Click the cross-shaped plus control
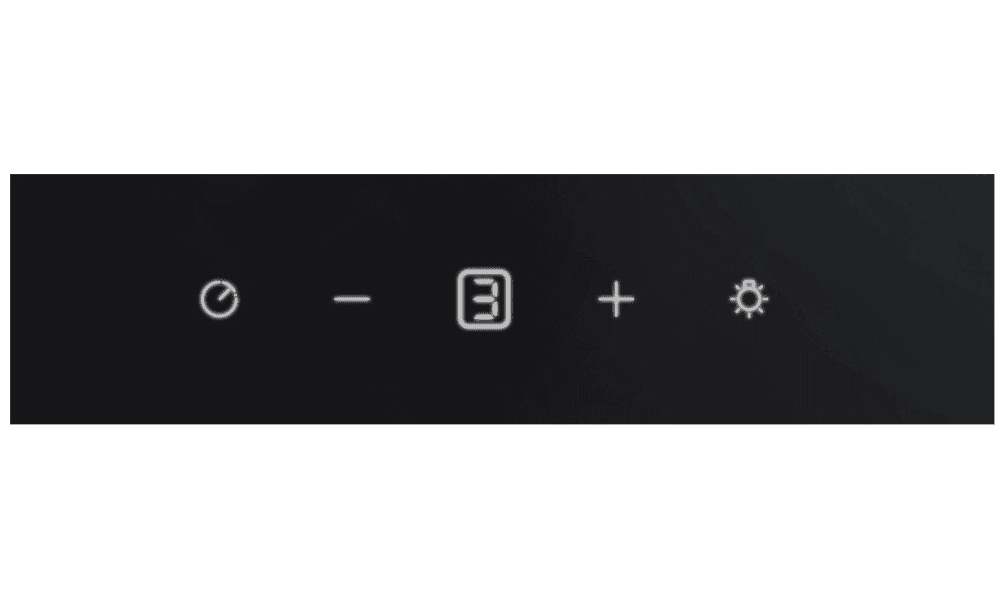This screenshot has width=1005, height=600. point(616,299)
